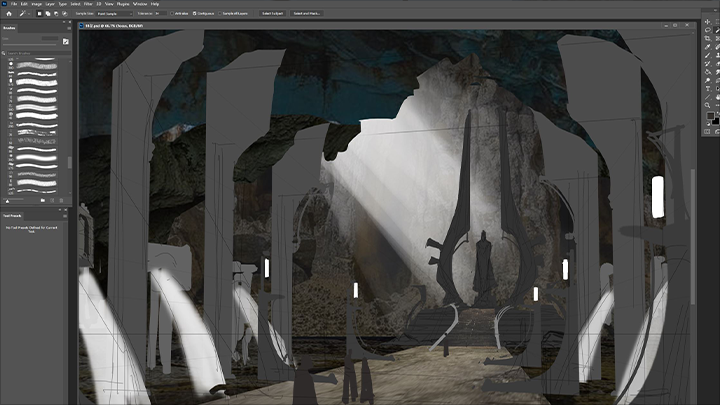Select the Add to Selection mode icon
Image resolution: width=720 pixels, height=405 pixels.
[47, 14]
